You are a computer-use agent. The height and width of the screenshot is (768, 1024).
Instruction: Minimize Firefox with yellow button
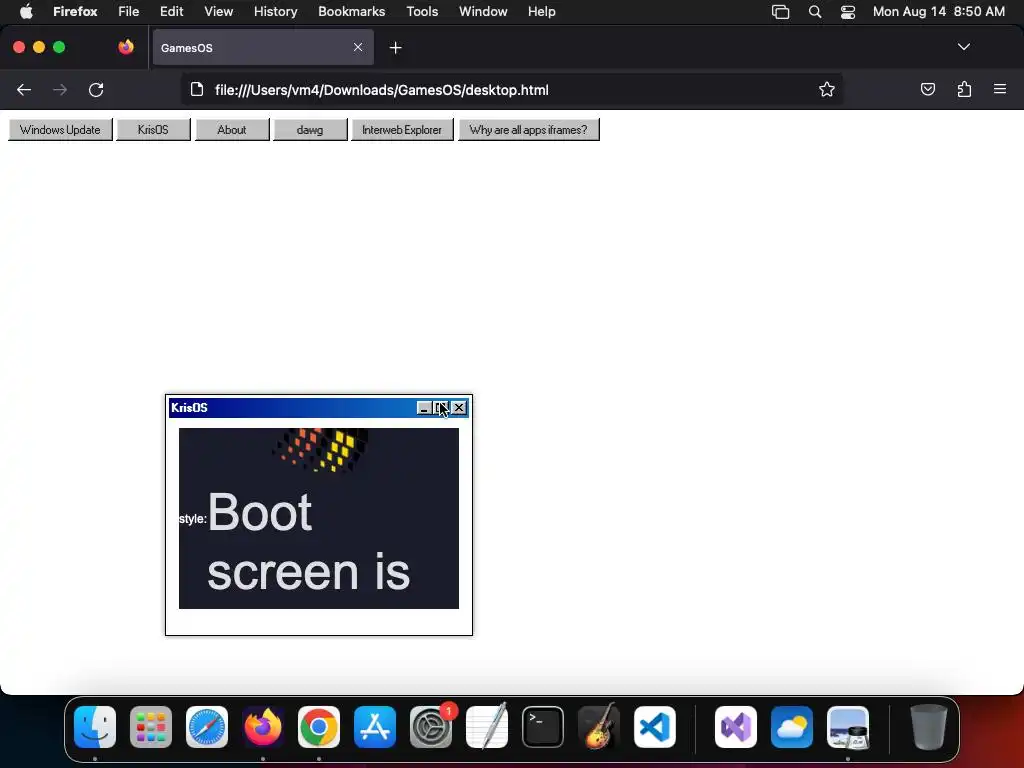39,47
